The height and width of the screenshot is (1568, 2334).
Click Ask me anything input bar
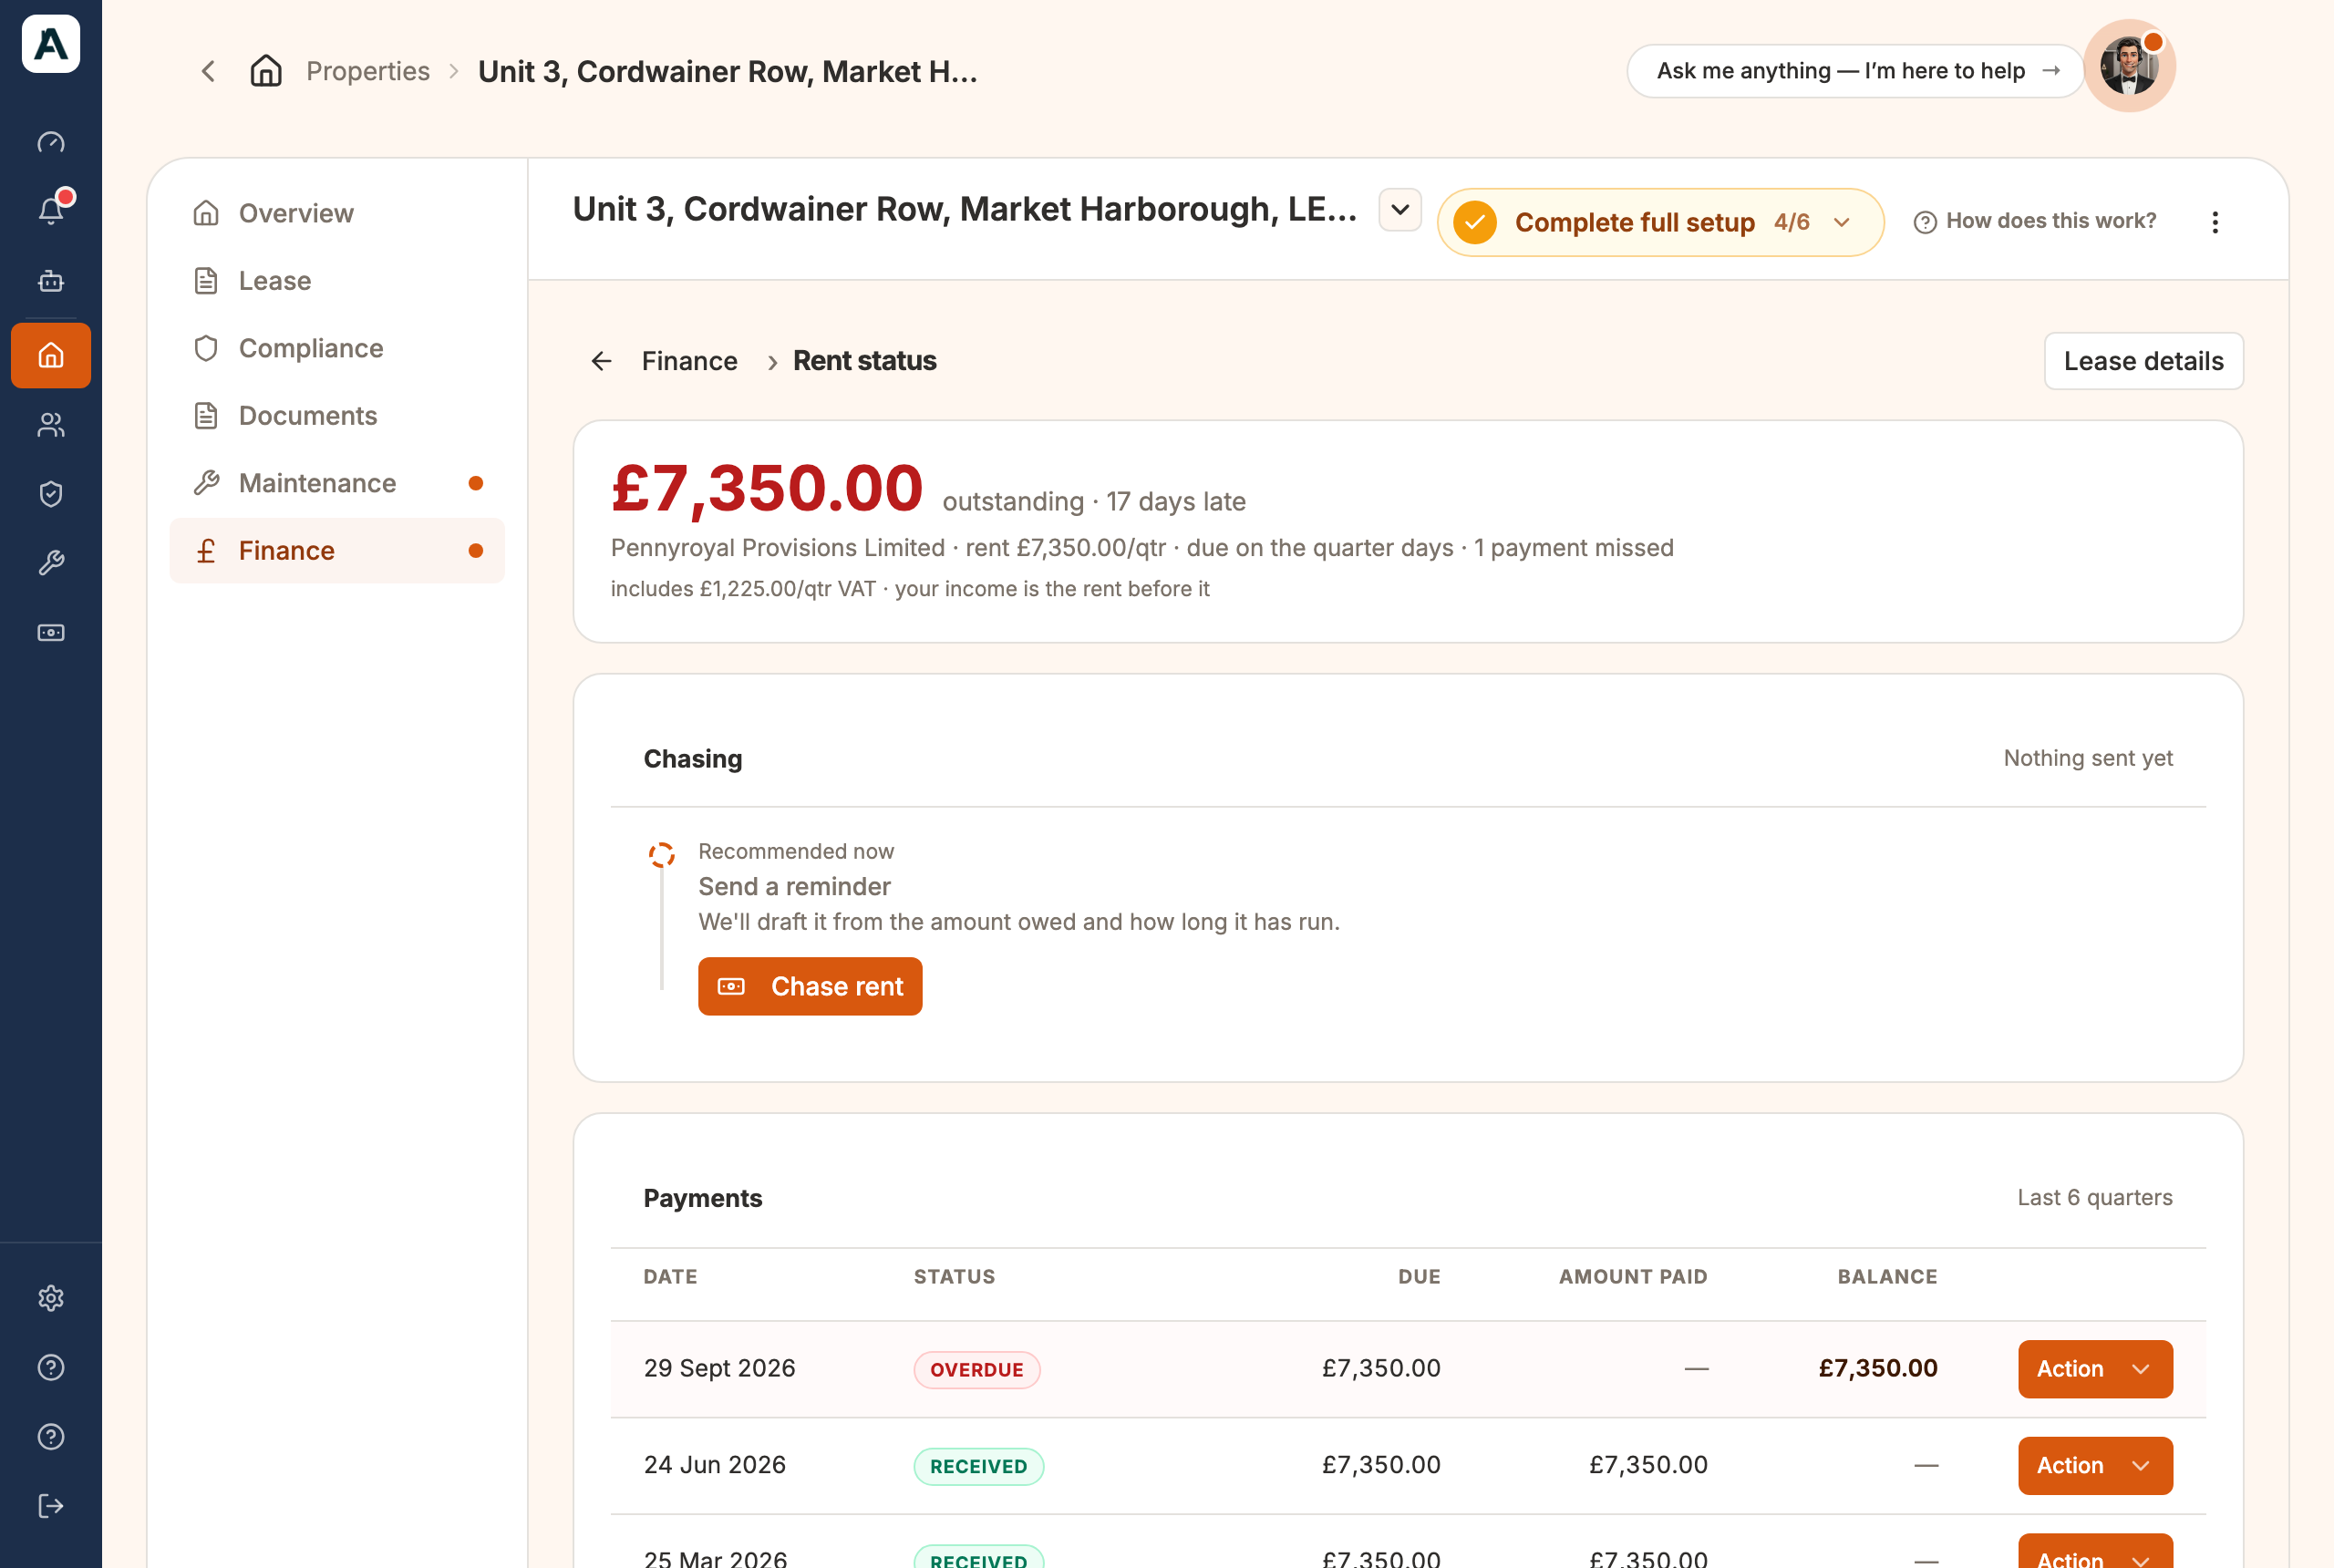[1855, 71]
